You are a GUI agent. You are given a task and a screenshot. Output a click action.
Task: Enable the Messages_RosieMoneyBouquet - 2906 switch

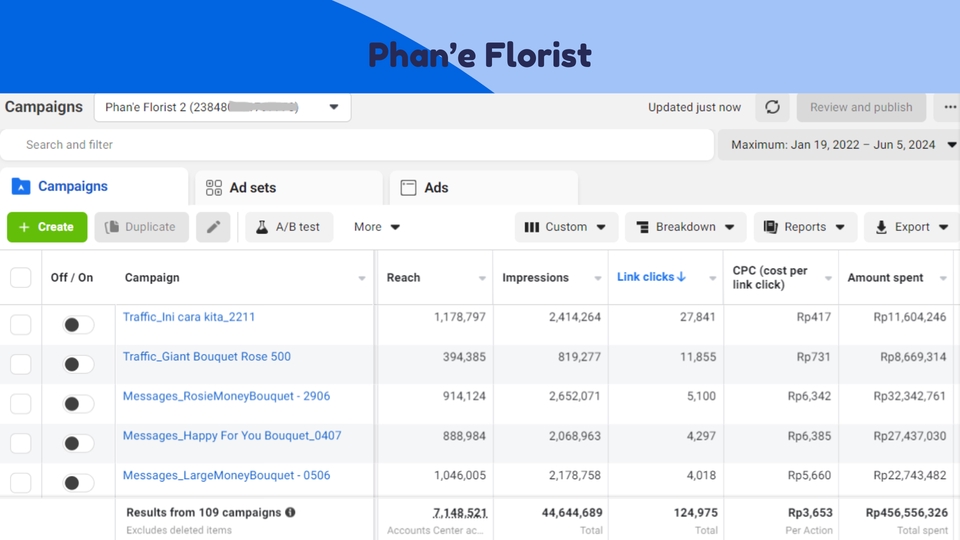pos(78,404)
